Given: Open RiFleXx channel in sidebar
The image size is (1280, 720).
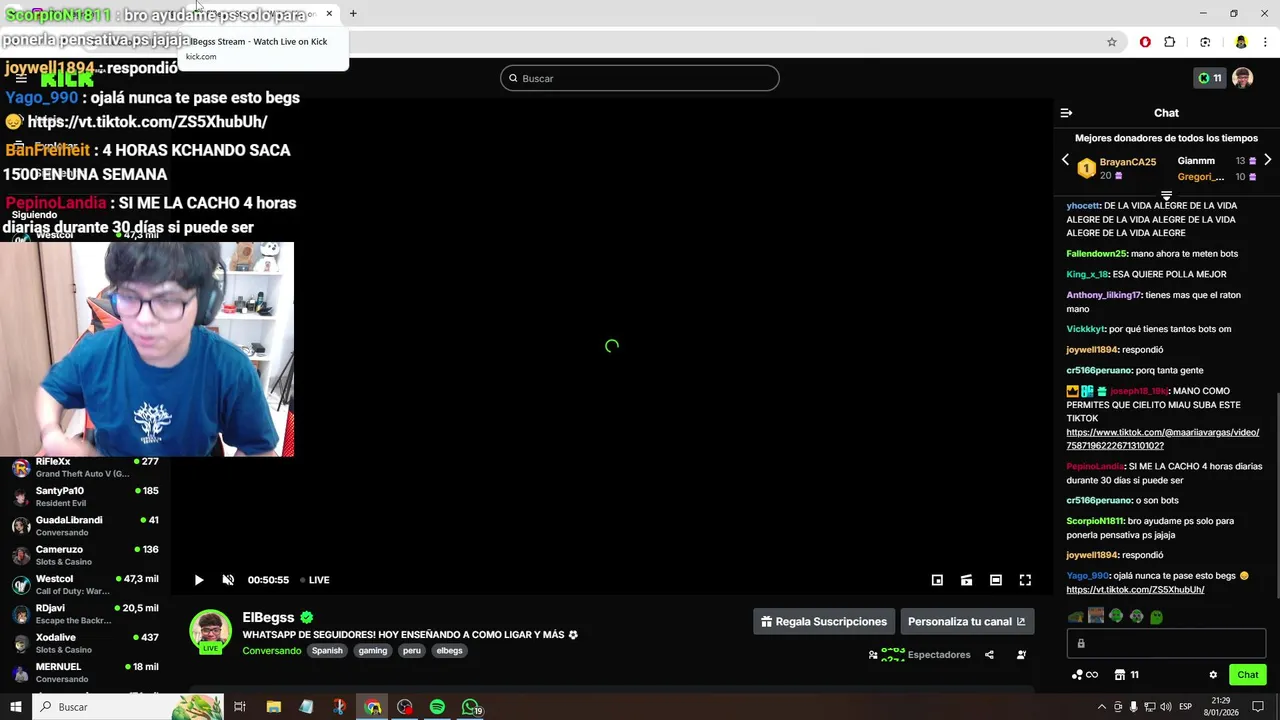Looking at the screenshot, I should point(85,467).
